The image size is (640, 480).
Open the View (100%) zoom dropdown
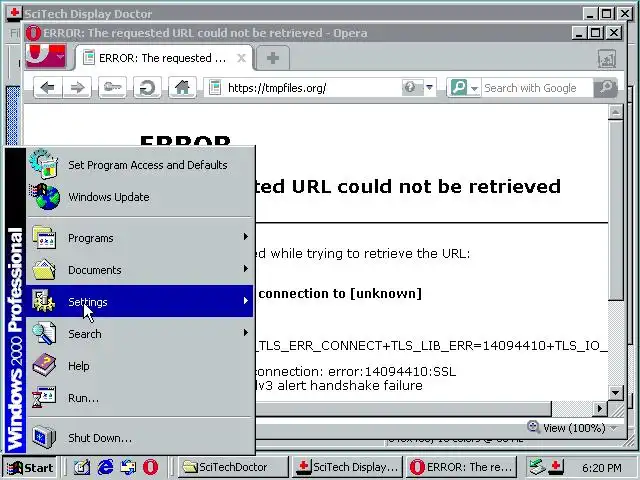tap(613, 428)
